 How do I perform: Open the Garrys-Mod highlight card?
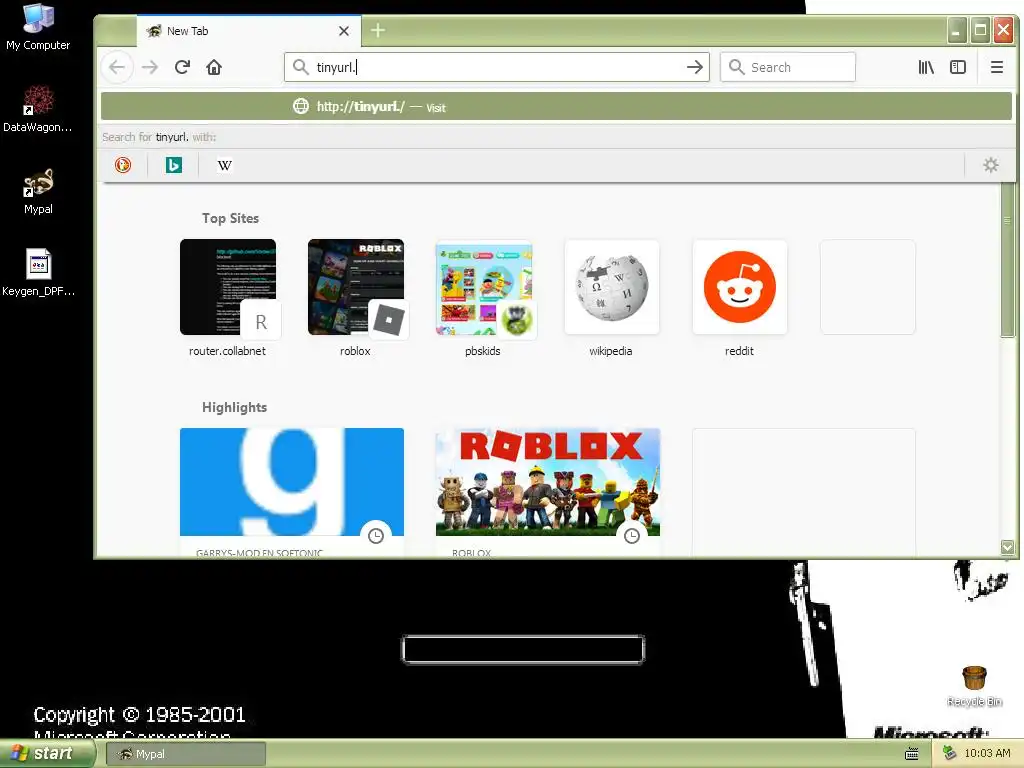292,492
